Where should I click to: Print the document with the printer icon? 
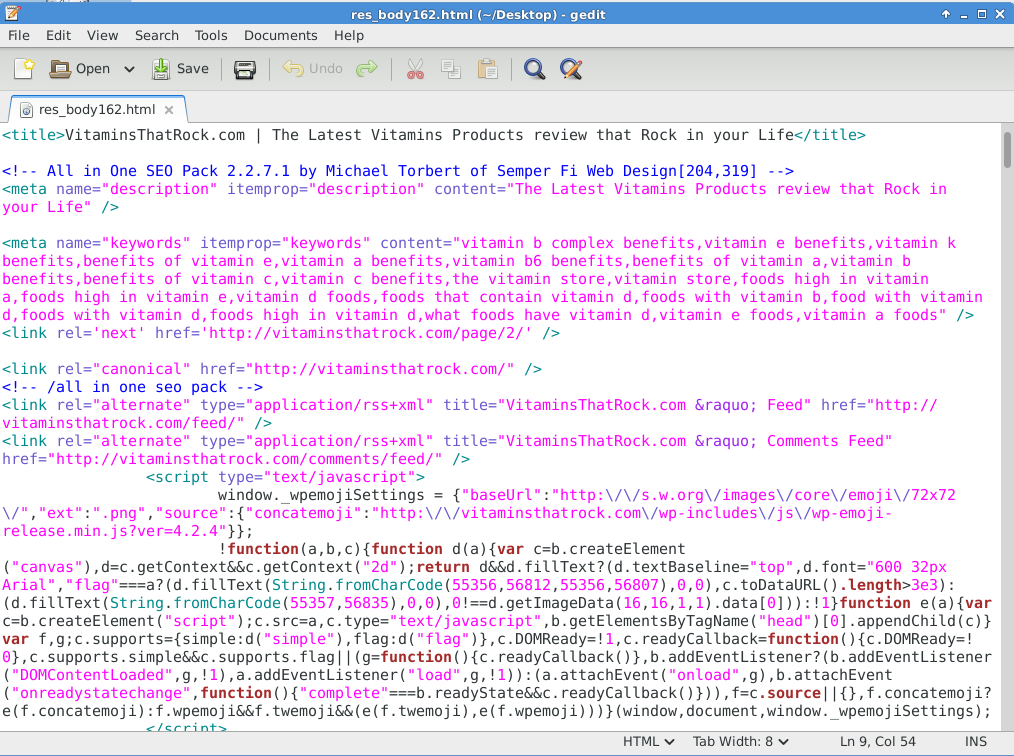point(244,69)
